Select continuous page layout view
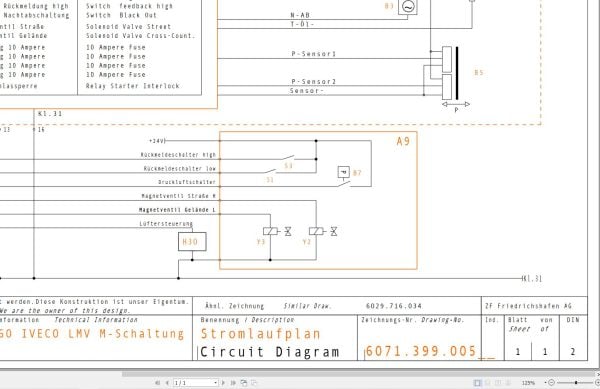The height and width of the screenshot is (389, 600). click(x=488, y=382)
